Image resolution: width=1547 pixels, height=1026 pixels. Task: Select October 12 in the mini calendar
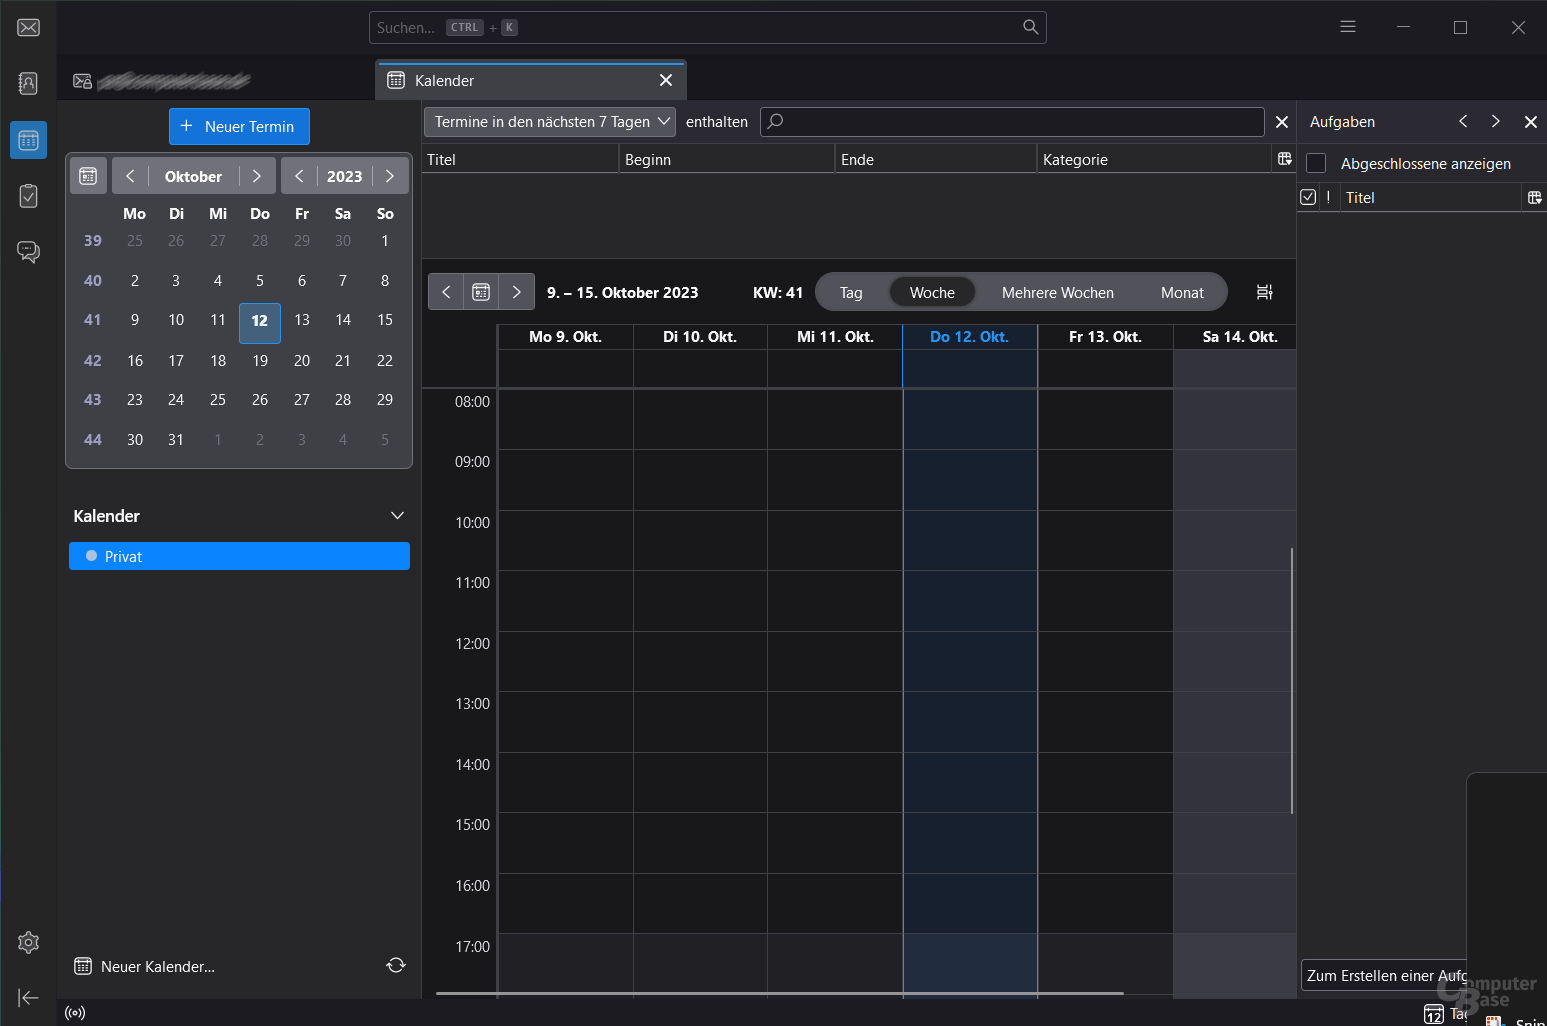260,321
